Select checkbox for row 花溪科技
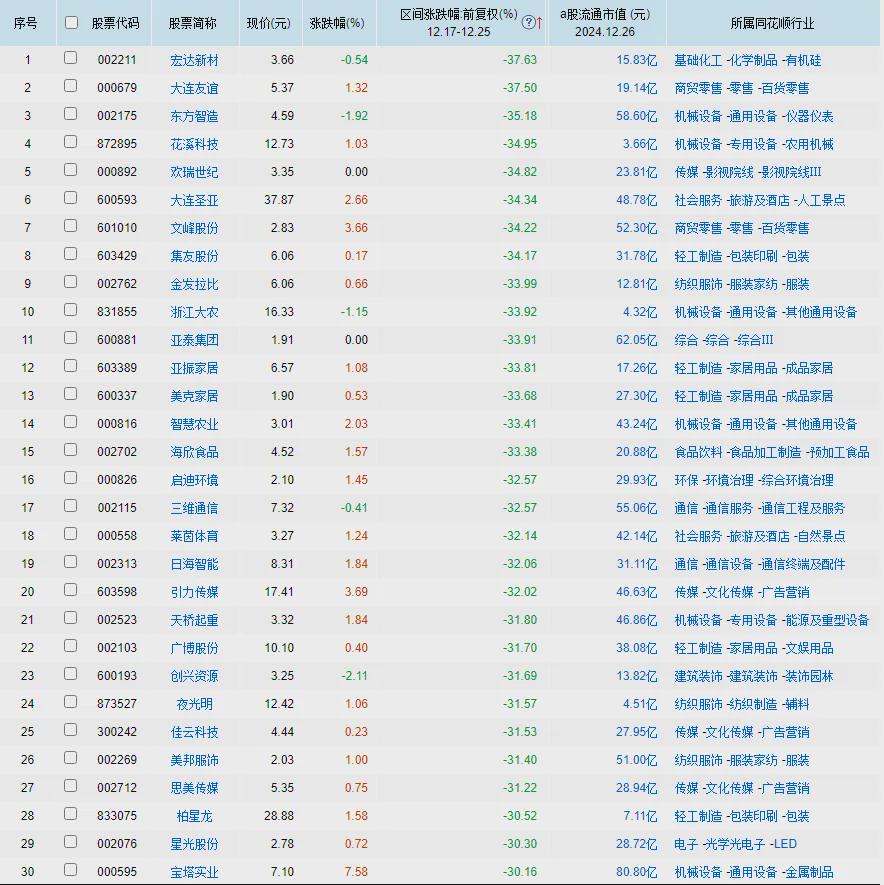This screenshot has height=885, width=884. click(71, 142)
